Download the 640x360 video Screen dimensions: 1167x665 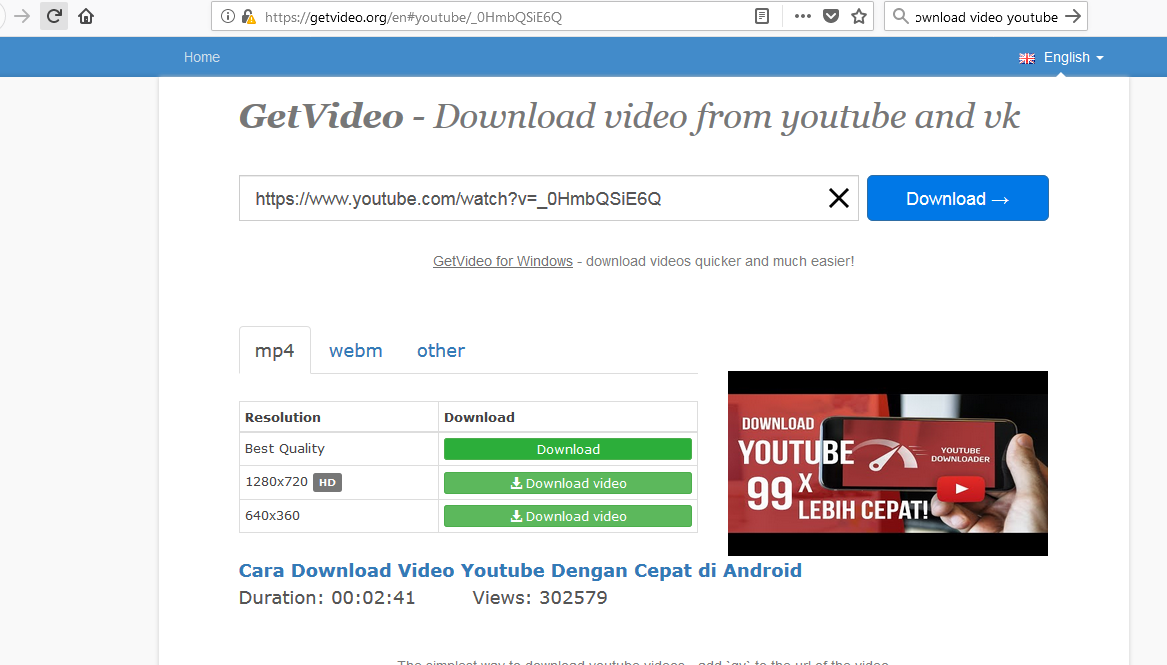coord(568,516)
